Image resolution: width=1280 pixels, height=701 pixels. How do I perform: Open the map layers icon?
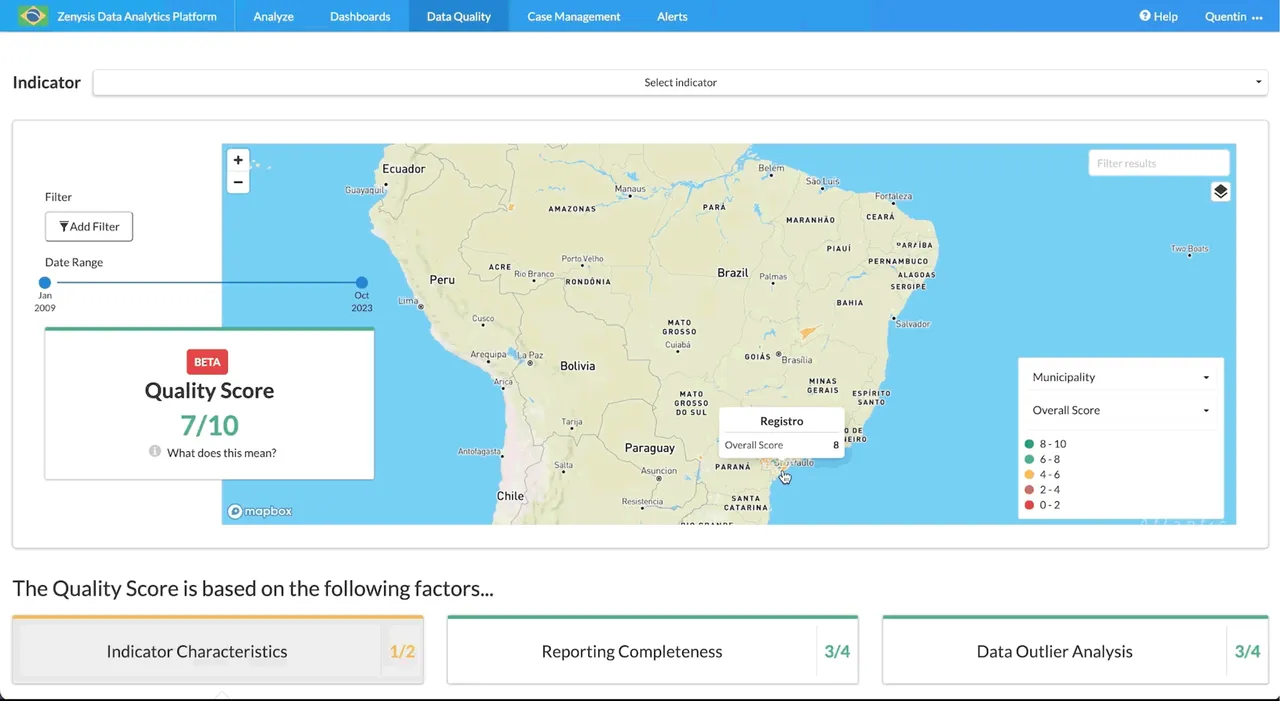point(1220,192)
